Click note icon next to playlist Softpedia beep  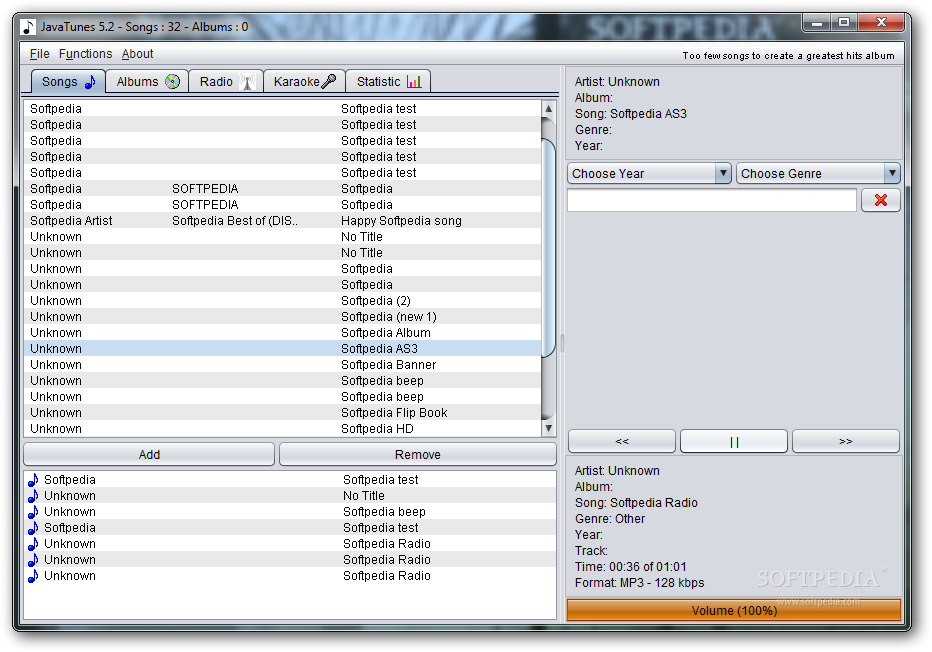33,512
